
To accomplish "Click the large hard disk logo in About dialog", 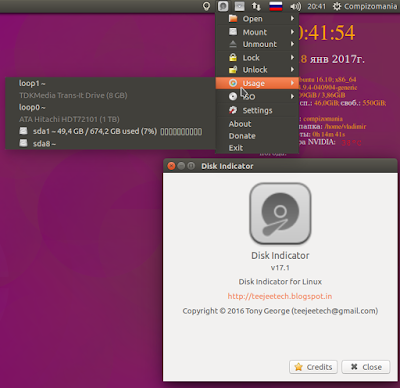I will [x=280, y=213].
